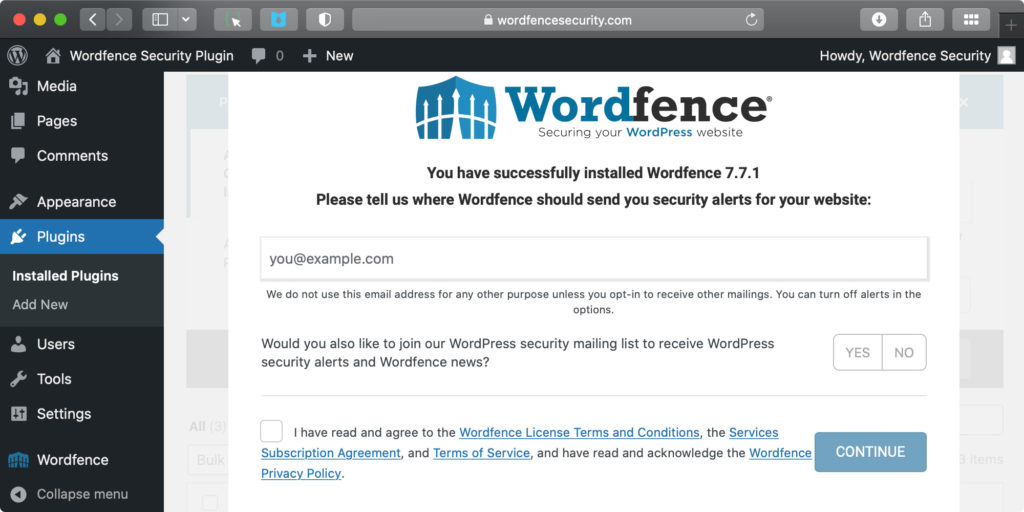Open Safari downloads icon
This screenshot has width=1024, height=512.
pos(879,20)
